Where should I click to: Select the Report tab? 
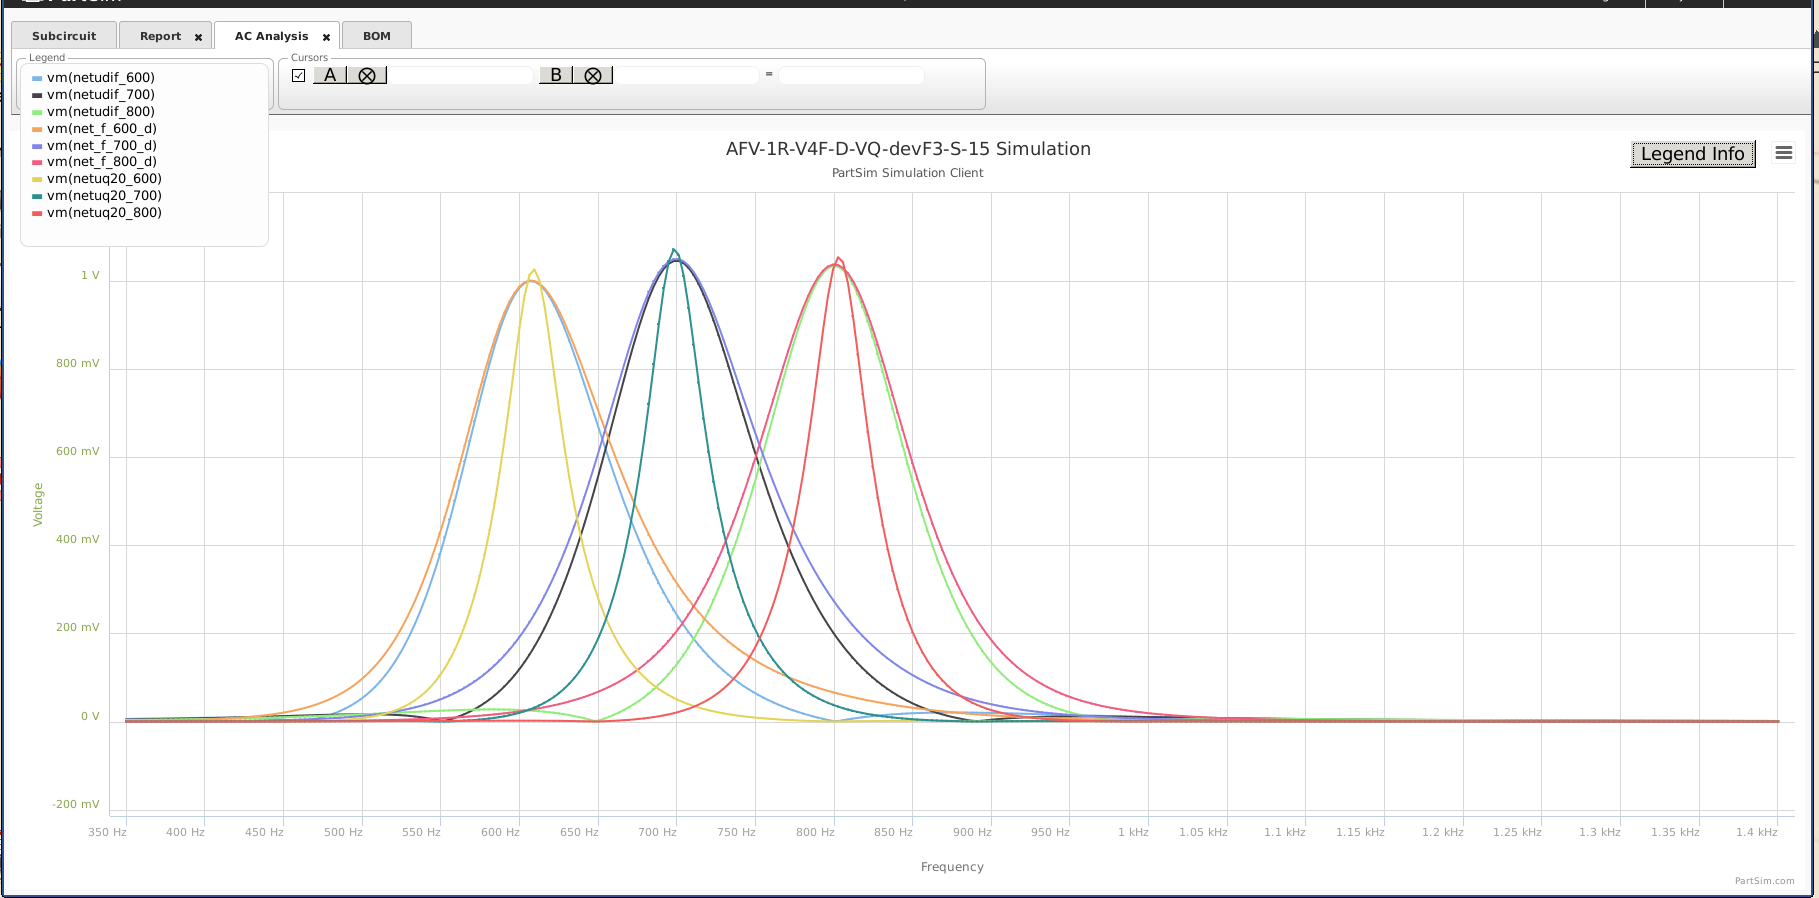pos(160,36)
